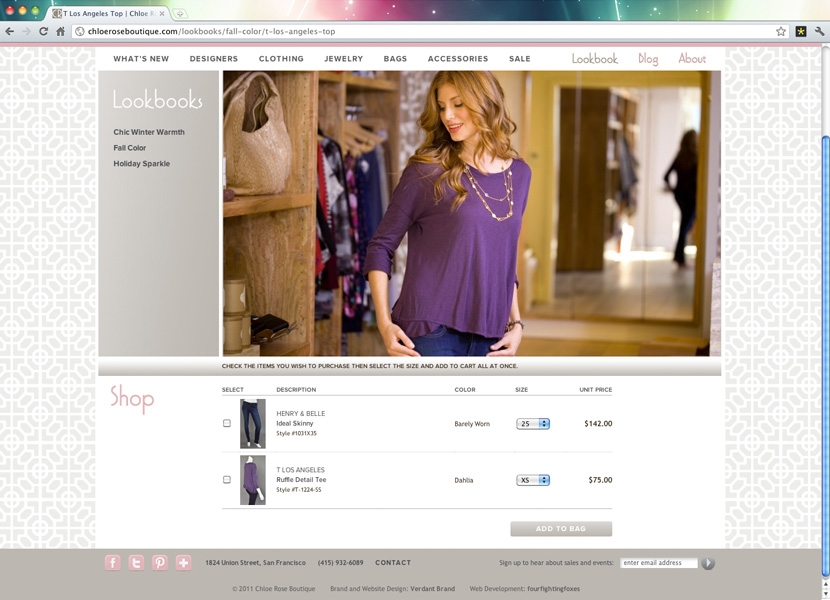Click the Ruffle Detail Tee product name
The width and height of the screenshot is (830, 600).
[x=301, y=479]
